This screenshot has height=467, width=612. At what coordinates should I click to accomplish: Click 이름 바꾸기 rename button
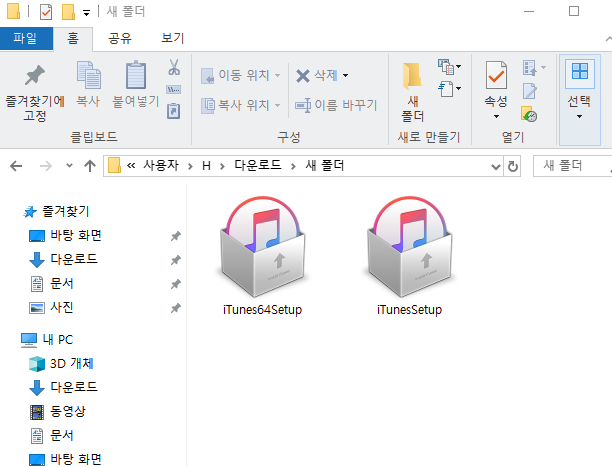pos(336,105)
